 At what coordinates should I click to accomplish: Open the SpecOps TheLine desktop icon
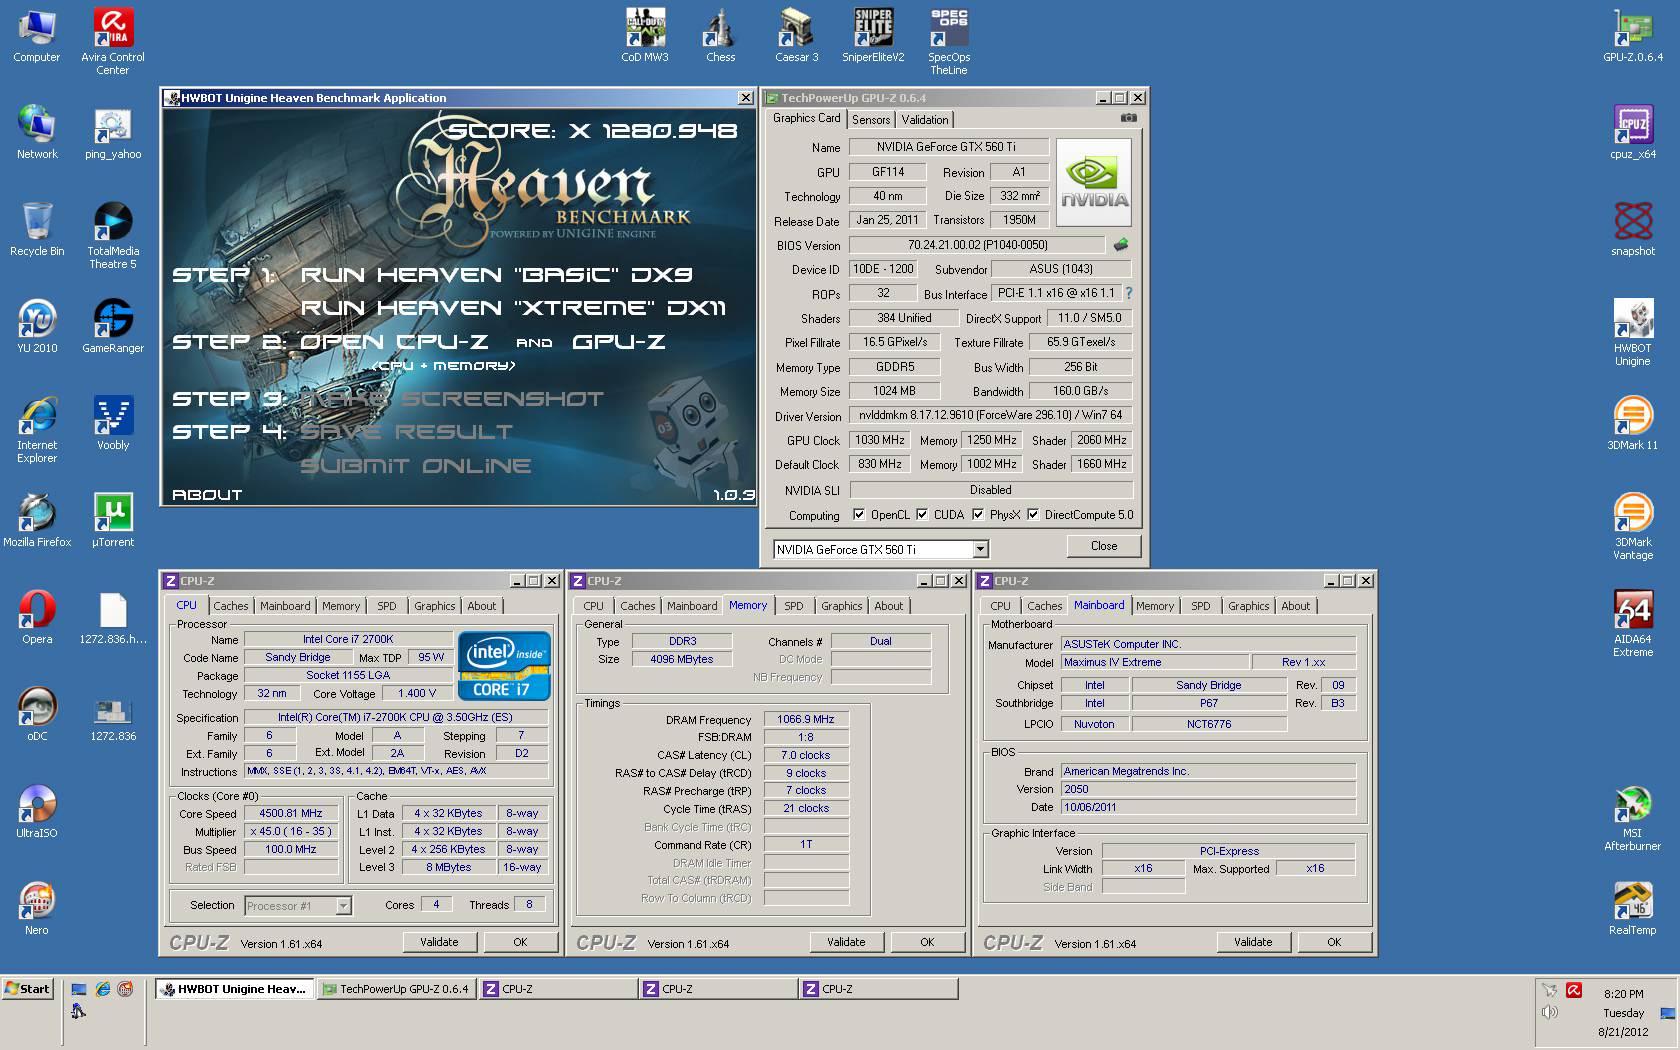pos(949,40)
